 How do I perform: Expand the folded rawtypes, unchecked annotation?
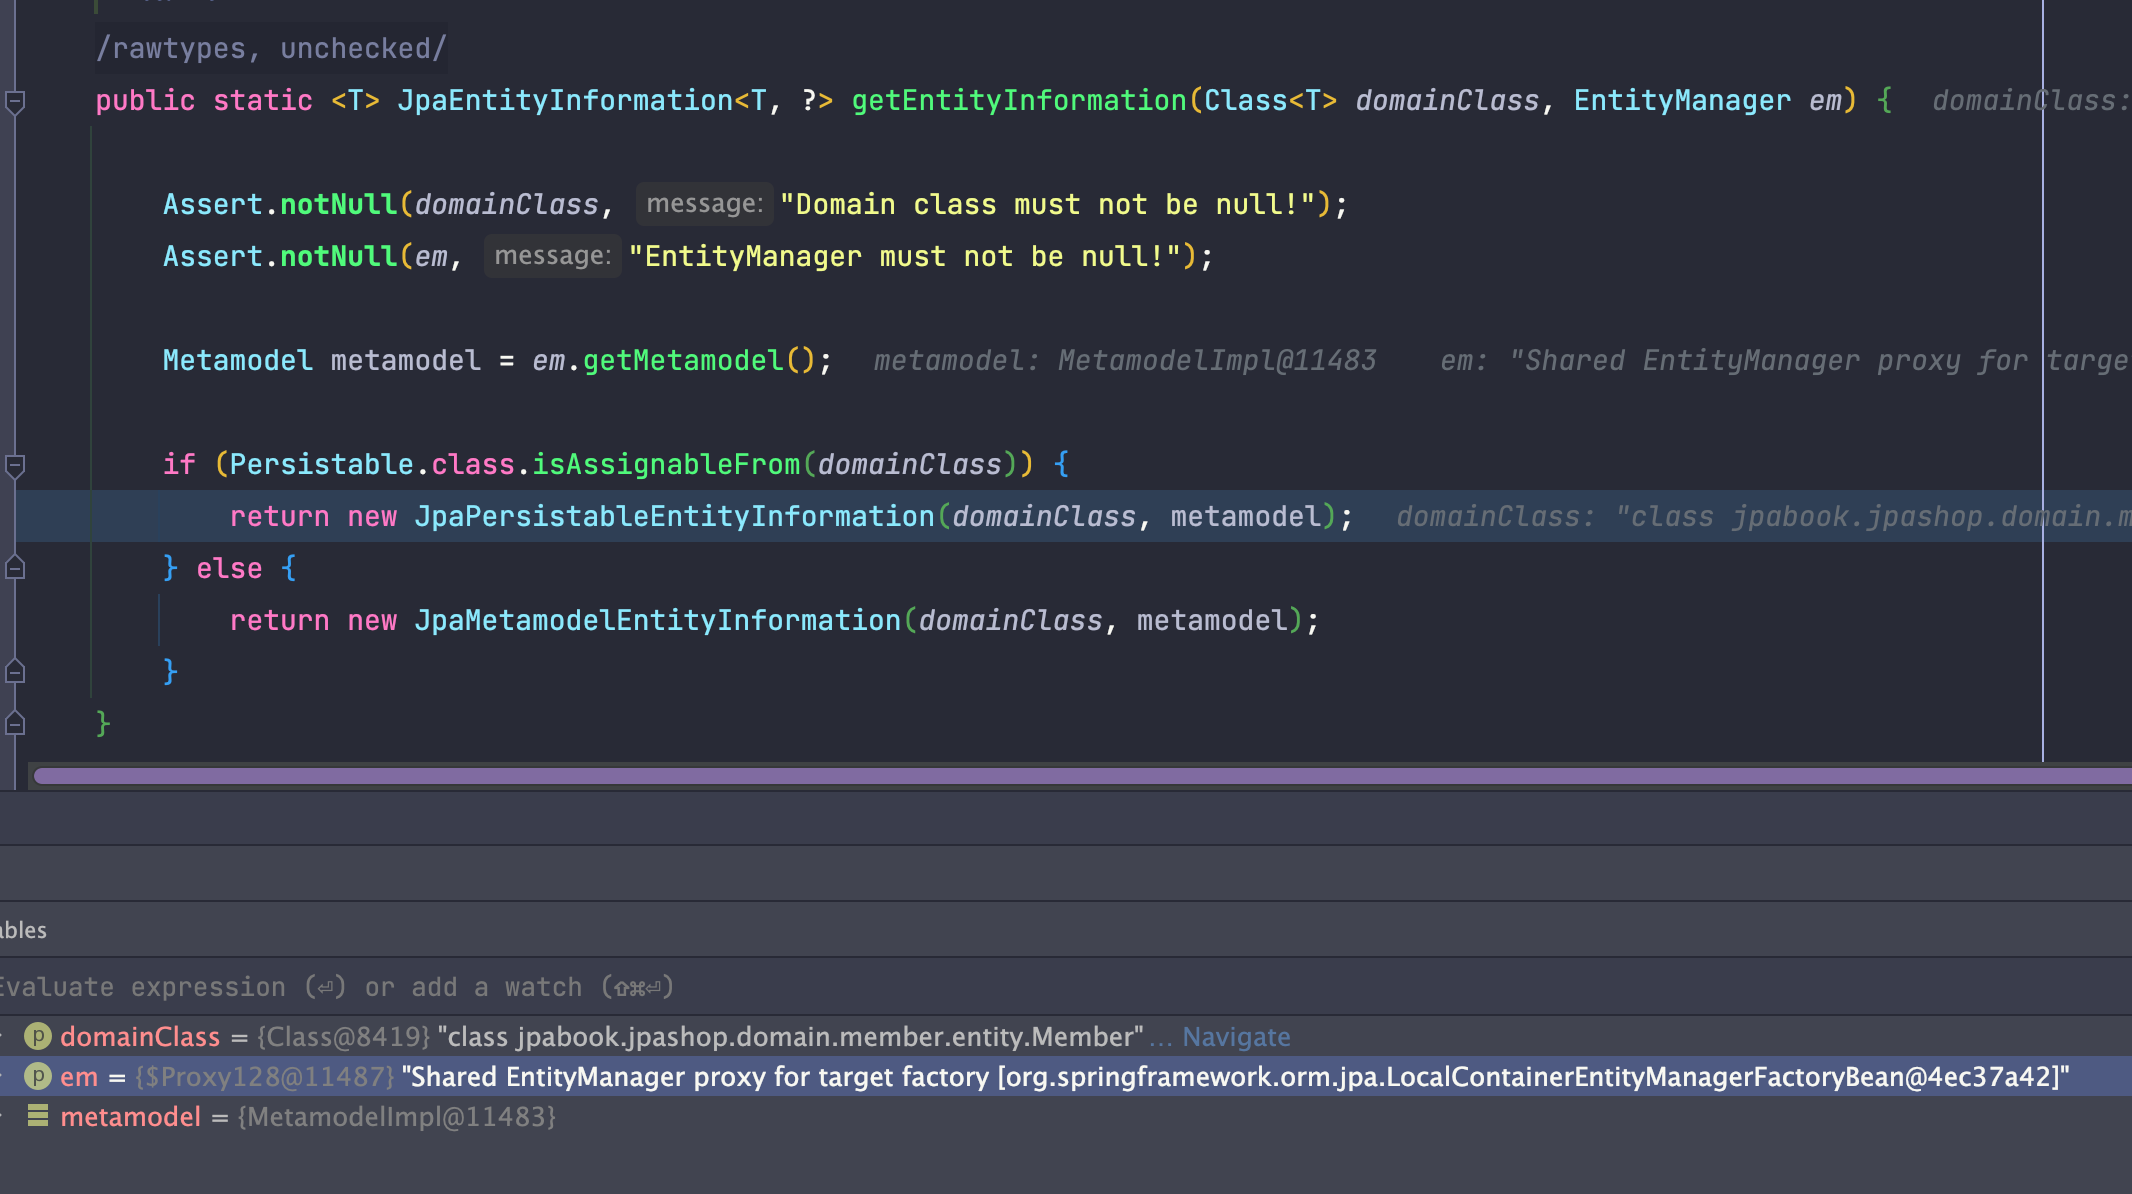(x=271, y=48)
